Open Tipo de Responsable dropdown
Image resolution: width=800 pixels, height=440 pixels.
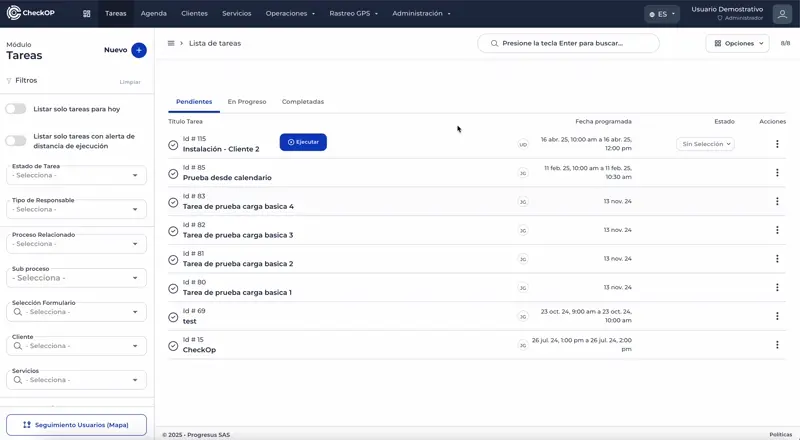77,209
